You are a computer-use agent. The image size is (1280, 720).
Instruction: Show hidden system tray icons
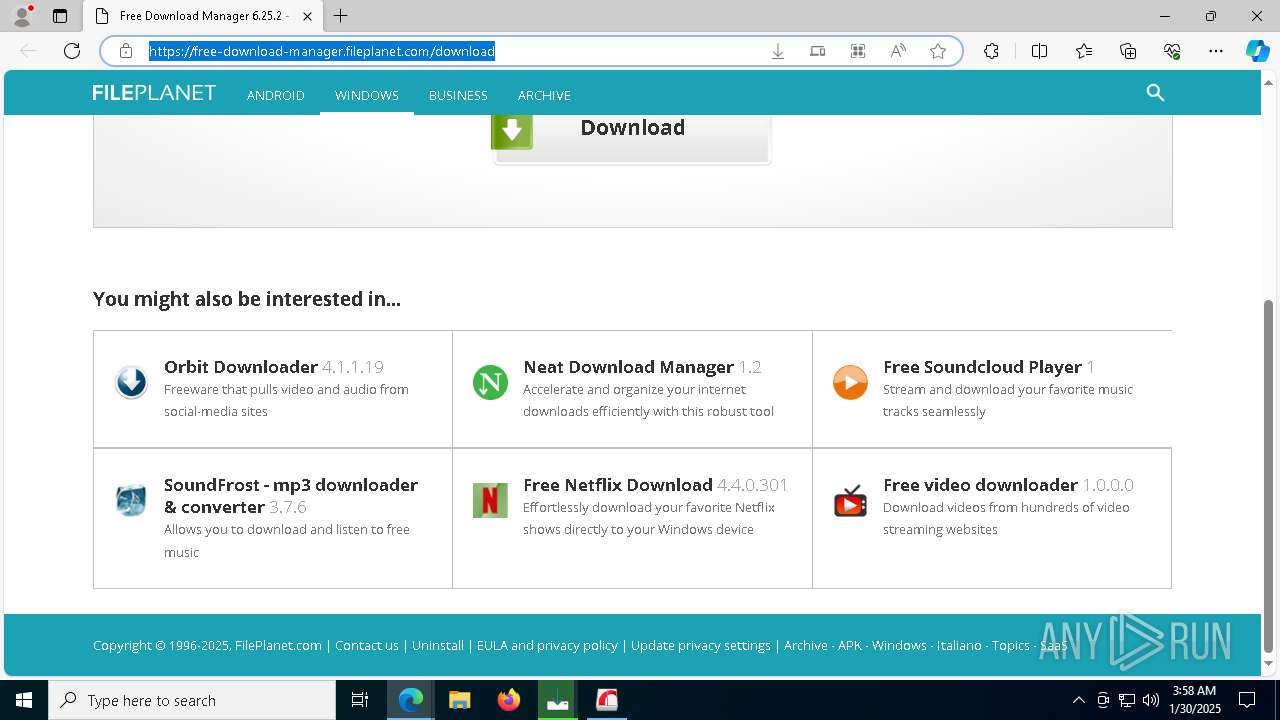coord(1078,700)
